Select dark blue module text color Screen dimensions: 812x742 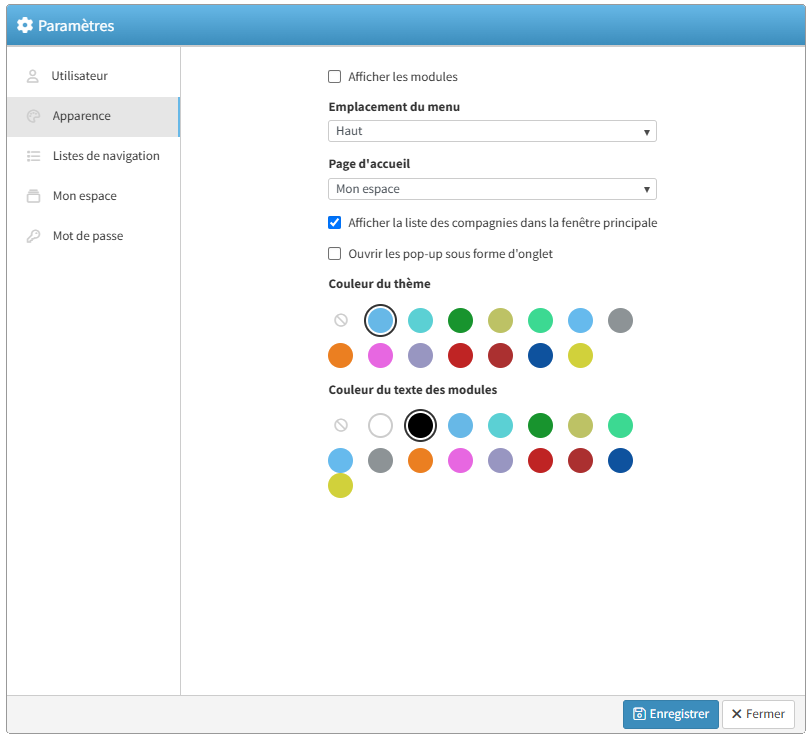coord(620,461)
